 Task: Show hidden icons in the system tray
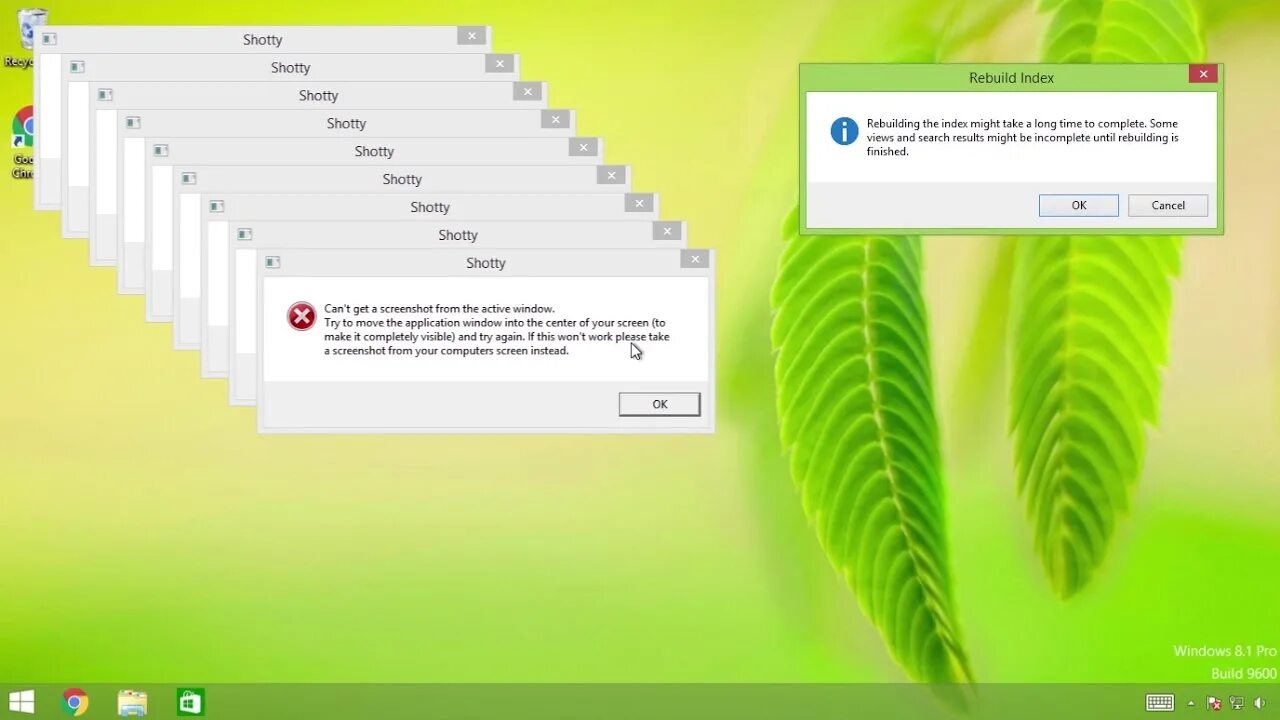click(x=1190, y=703)
